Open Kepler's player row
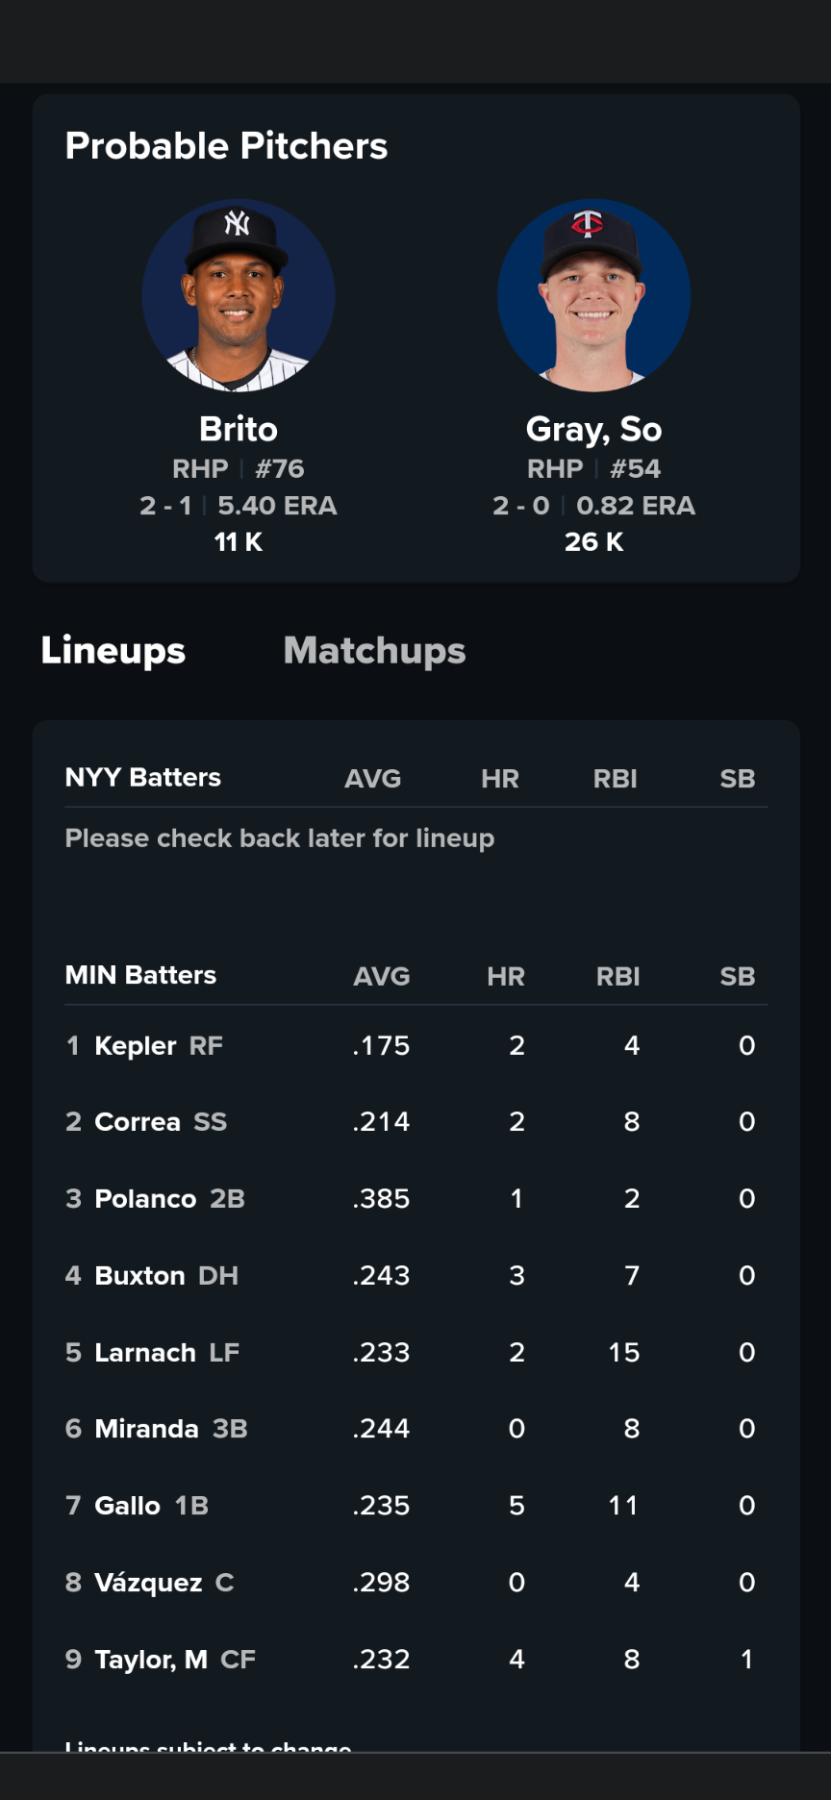 pyautogui.click(x=135, y=1046)
